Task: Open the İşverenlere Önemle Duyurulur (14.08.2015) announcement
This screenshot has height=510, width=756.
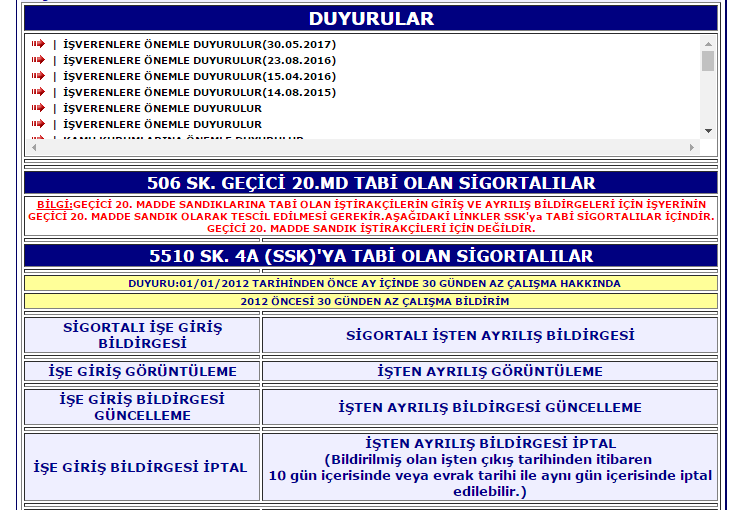Action: point(199,92)
